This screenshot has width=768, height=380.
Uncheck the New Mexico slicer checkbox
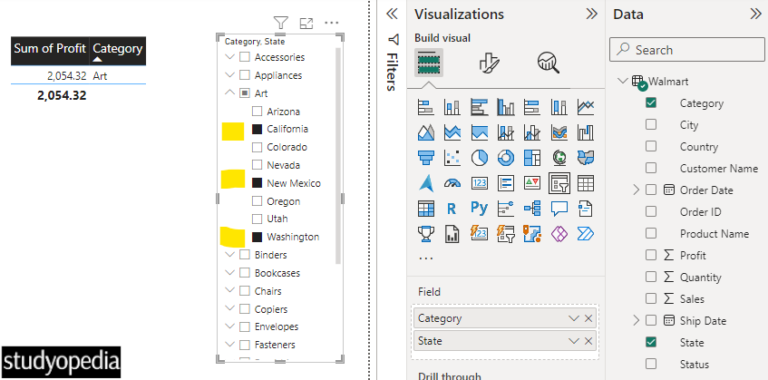[257, 183]
